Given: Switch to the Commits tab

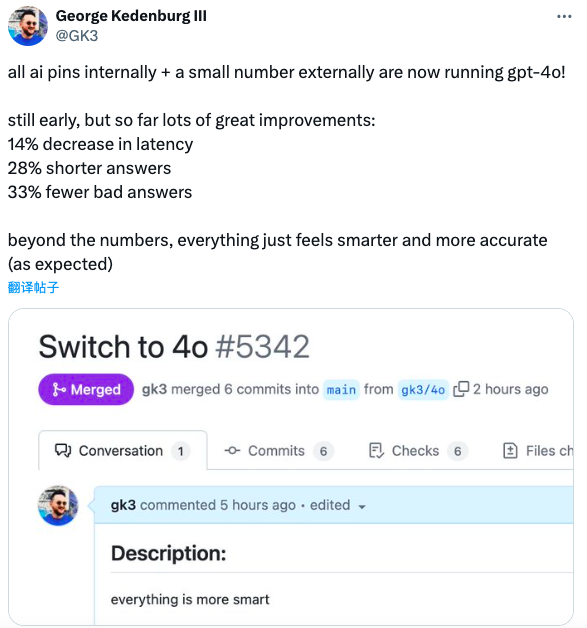Looking at the screenshot, I should tap(279, 451).
